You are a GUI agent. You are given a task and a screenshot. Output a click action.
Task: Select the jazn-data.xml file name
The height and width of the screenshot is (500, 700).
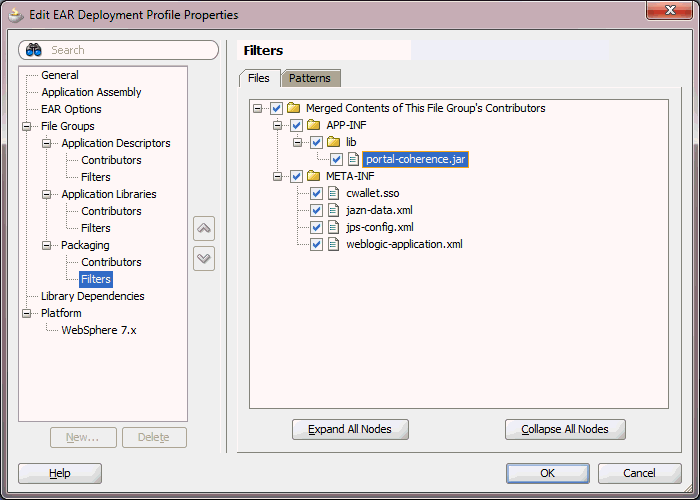379,210
